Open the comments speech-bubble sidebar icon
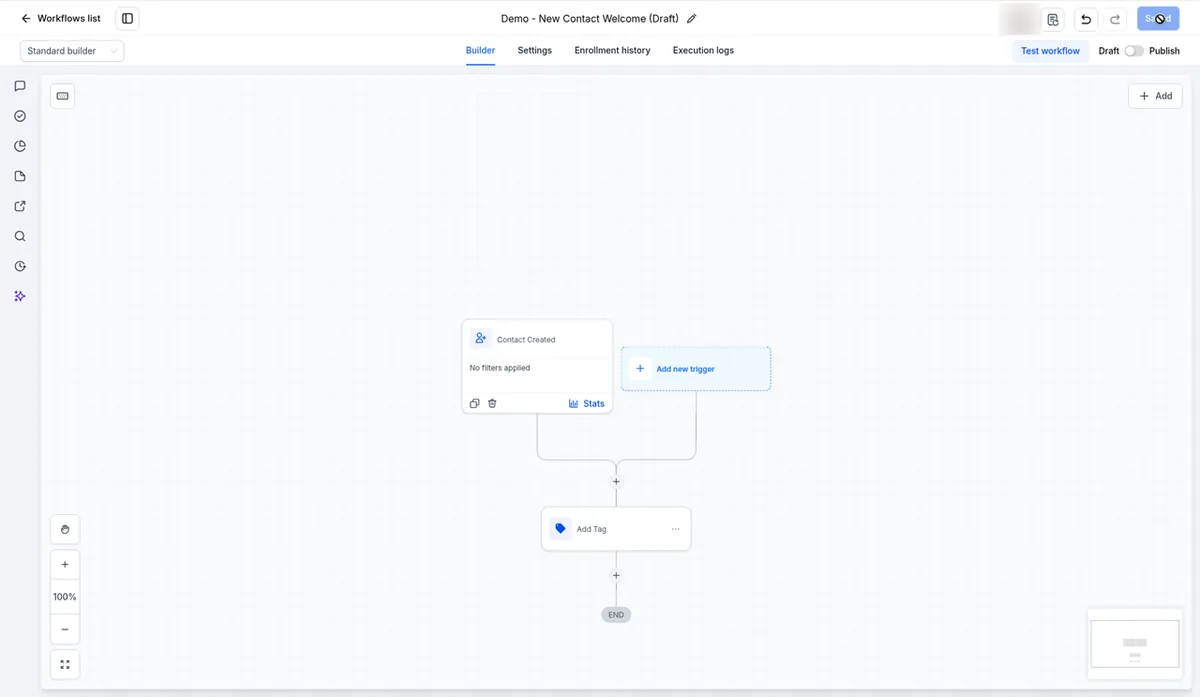Screen dimensions: 1200x697 tap(20, 86)
